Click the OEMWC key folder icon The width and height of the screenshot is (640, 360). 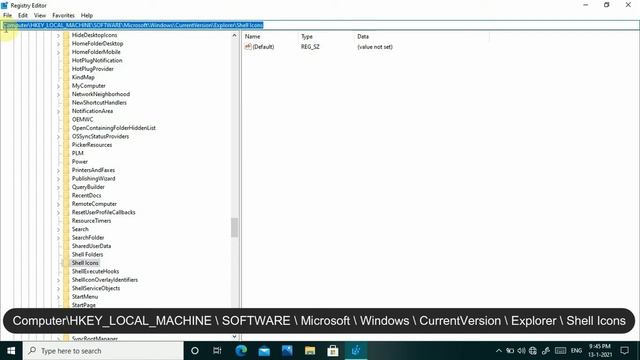66,120
